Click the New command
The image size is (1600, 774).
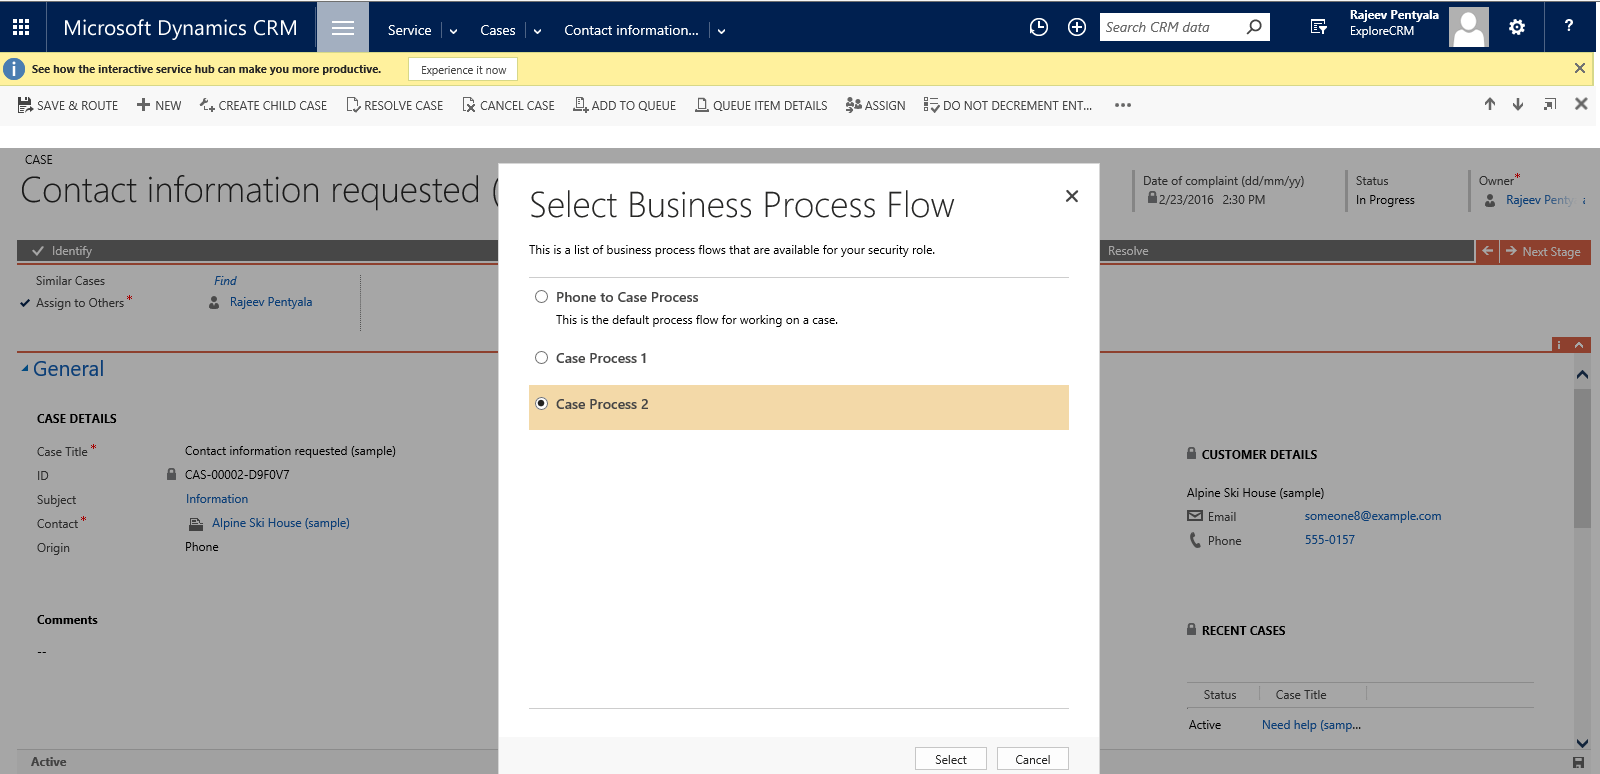[159, 105]
